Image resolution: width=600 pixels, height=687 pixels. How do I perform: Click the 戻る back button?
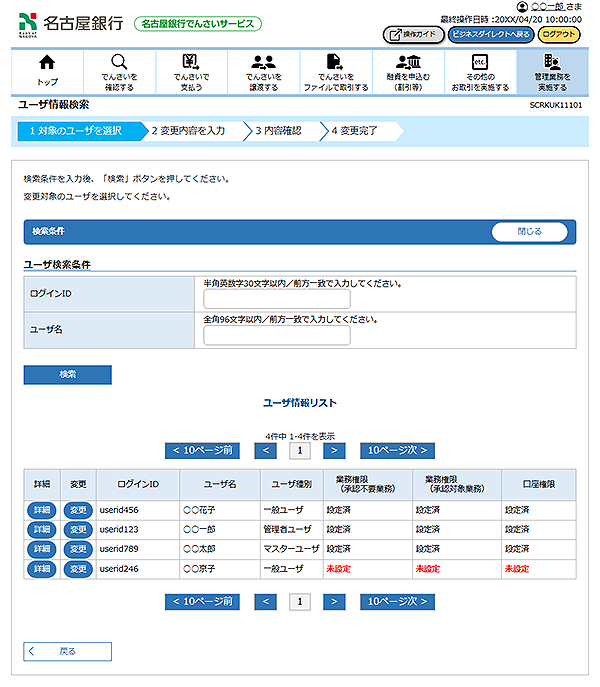(67, 652)
